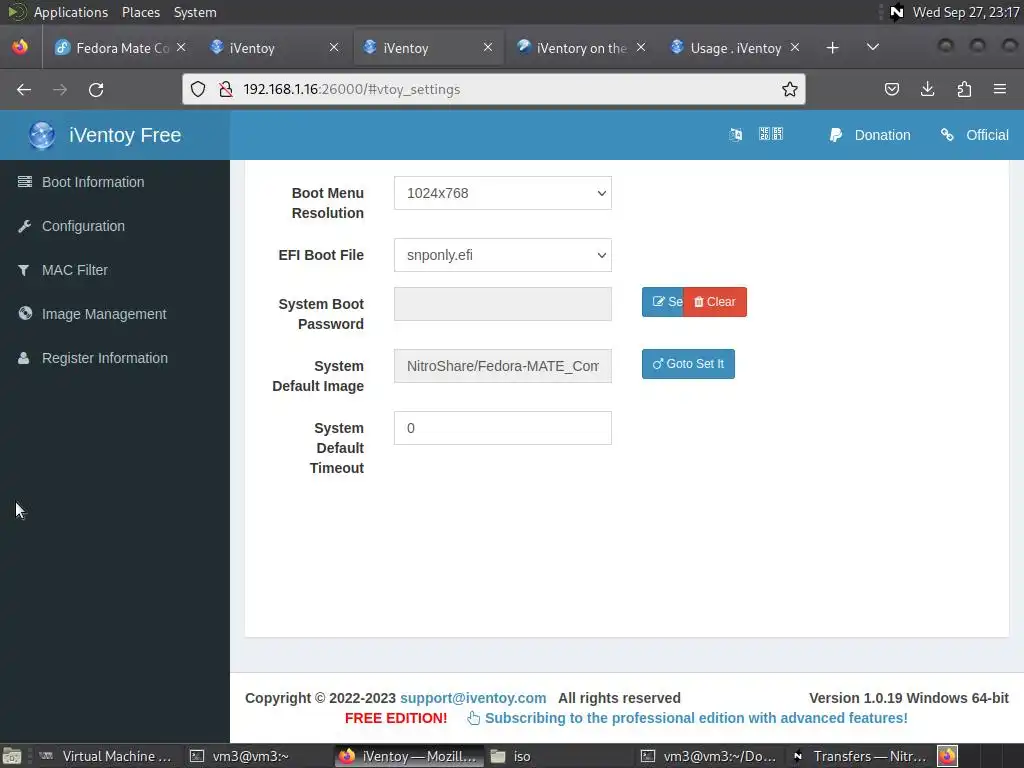Open Firefox hamburger menu
Viewport: 1024px width, 768px height.
(x=1000, y=89)
